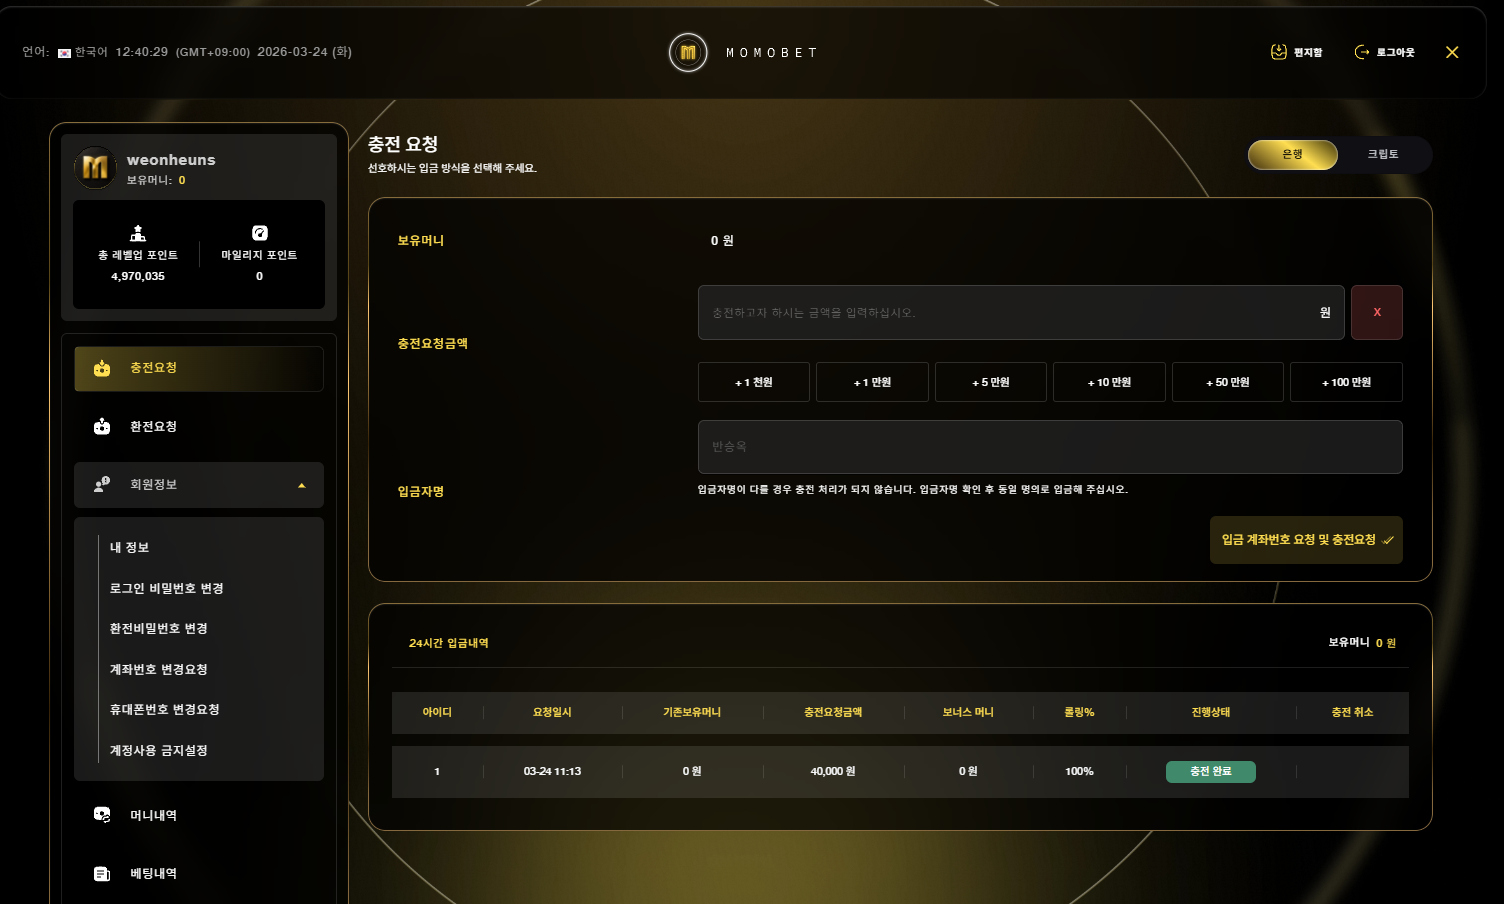The height and width of the screenshot is (904, 1504).
Task: Select 계좌번호 변경요청 submenu item
Action: (x=158, y=670)
